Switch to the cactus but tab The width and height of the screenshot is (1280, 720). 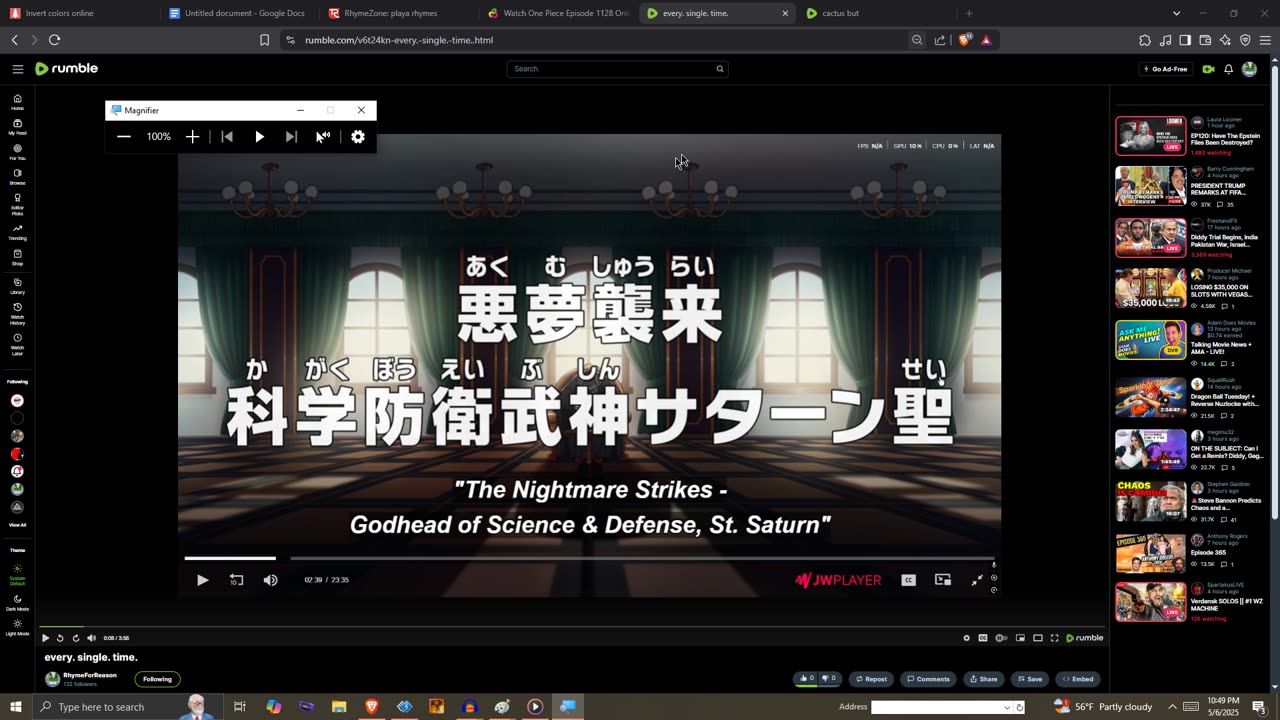tap(875, 13)
